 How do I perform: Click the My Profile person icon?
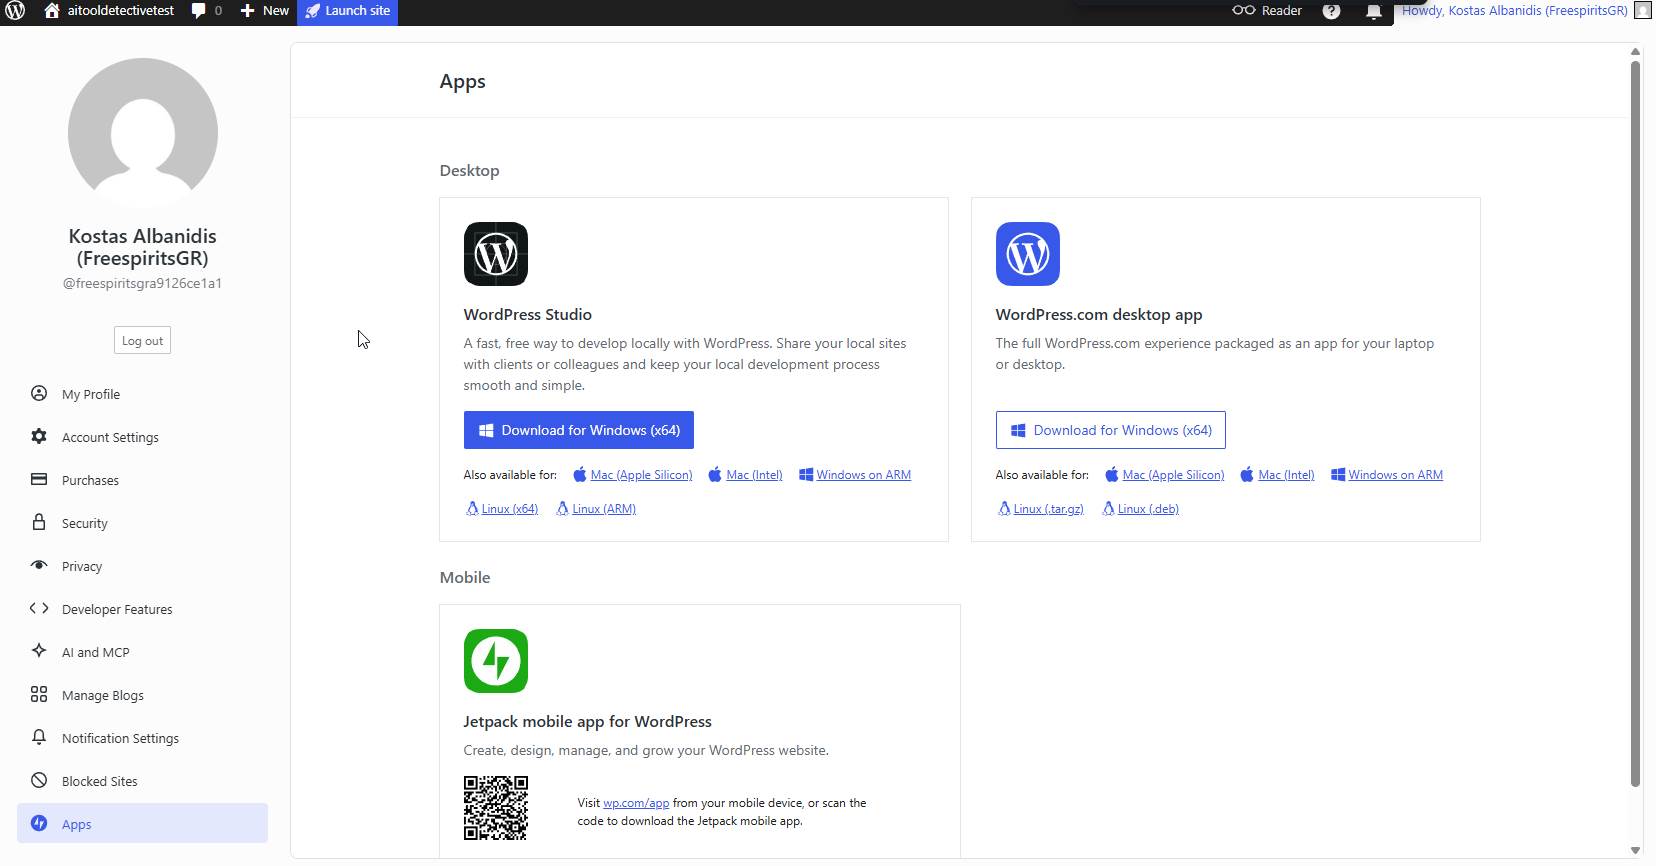click(x=39, y=393)
